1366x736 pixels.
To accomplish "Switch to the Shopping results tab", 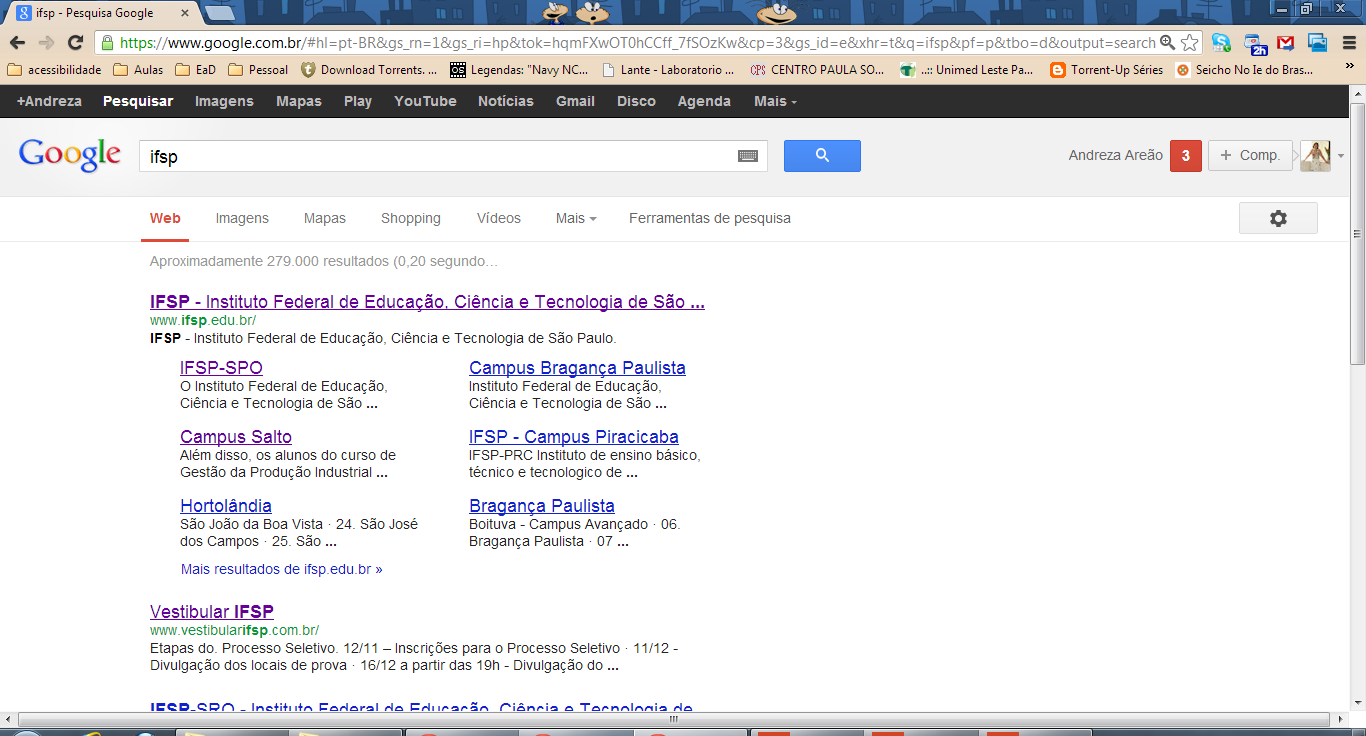I will [x=411, y=218].
